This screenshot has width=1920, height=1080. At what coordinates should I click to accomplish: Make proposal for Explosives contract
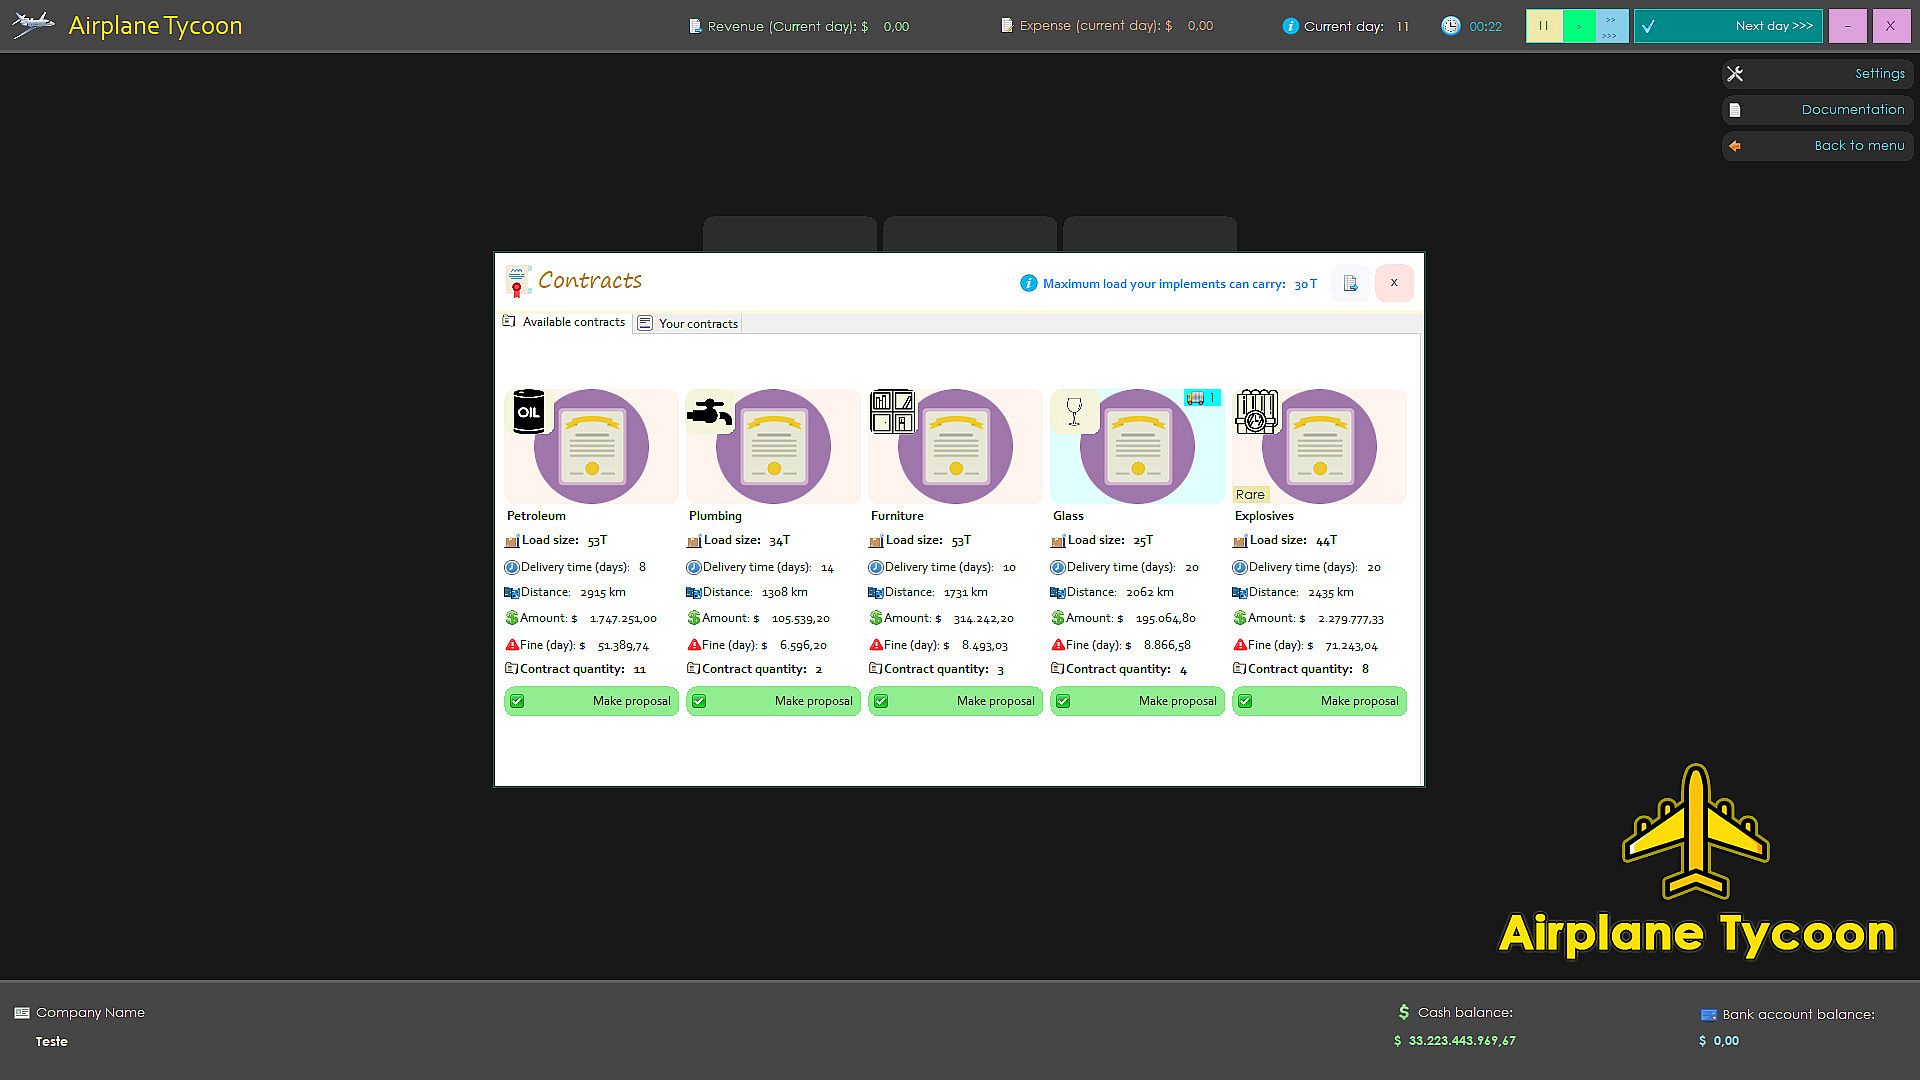(x=1319, y=701)
